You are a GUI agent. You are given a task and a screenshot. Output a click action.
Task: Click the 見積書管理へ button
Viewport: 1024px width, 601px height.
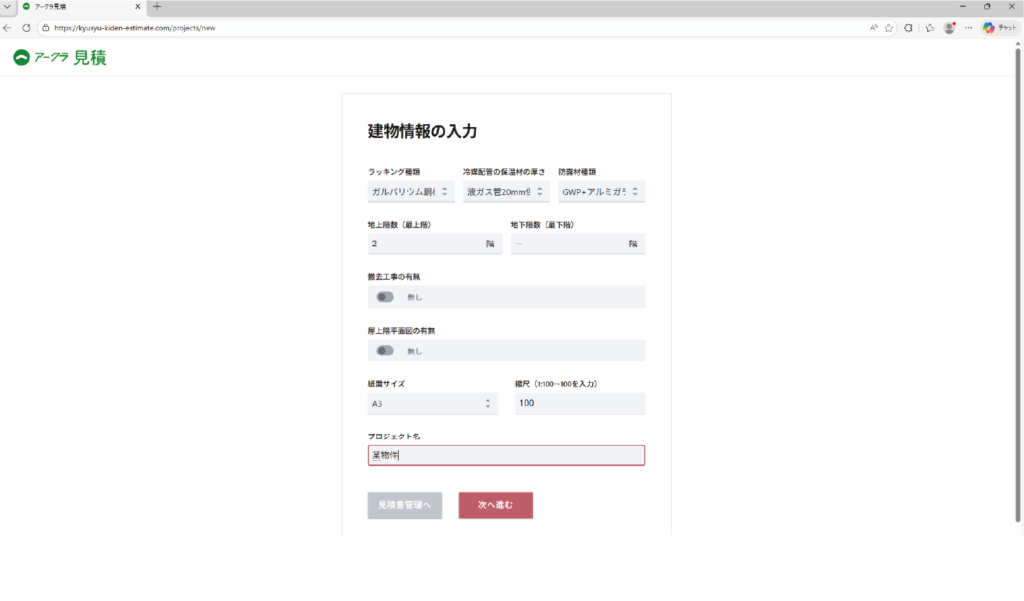point(404,506)
